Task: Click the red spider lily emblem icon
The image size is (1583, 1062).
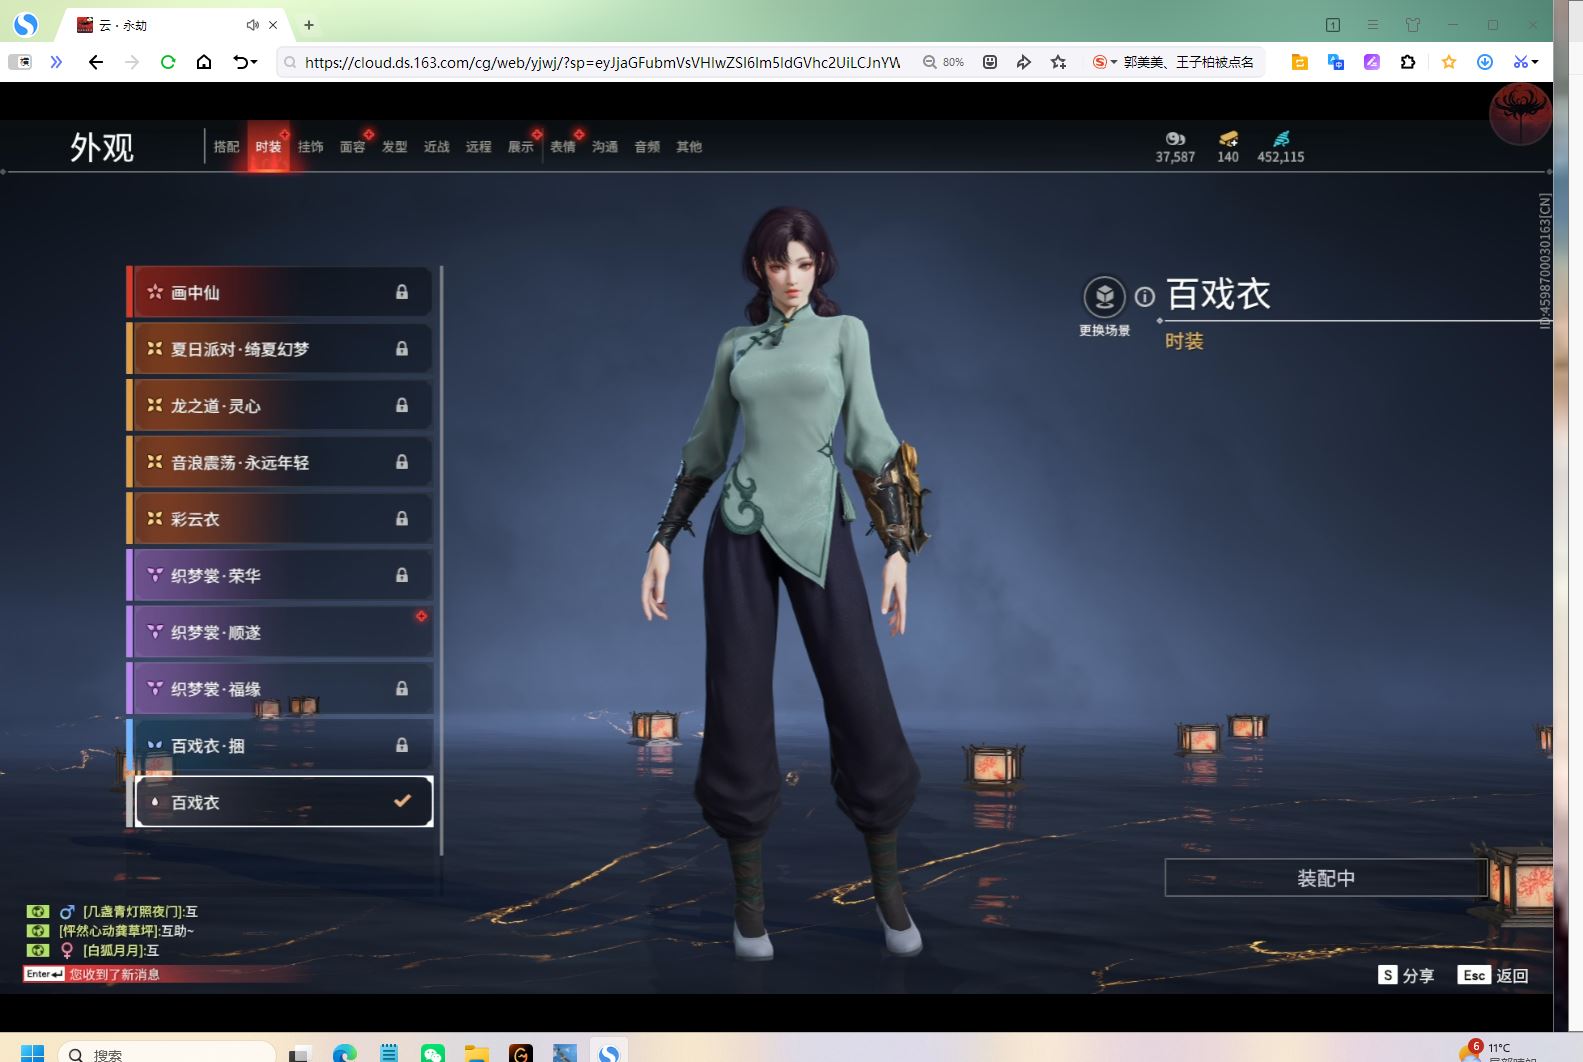Action: [x=1520, y=113]
